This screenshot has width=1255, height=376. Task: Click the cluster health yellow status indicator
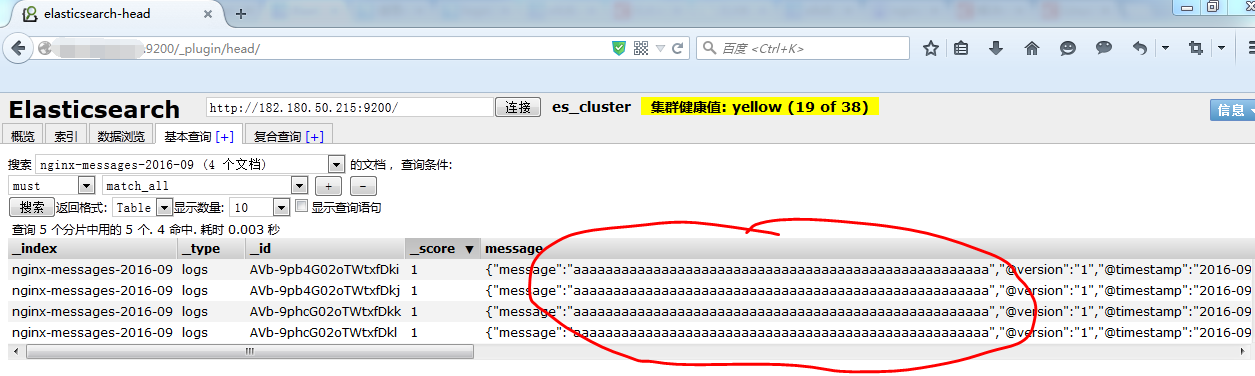[760, 107]
